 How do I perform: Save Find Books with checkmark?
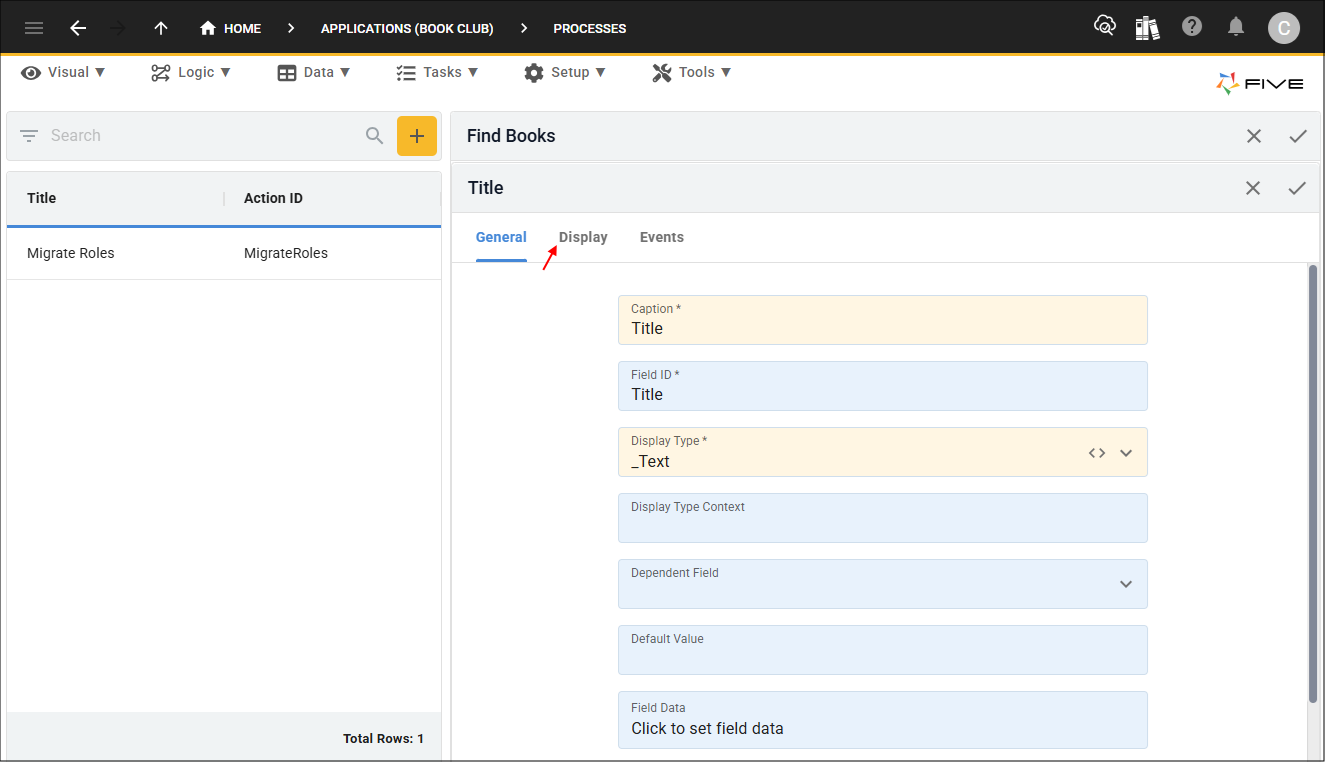(x=1298, y=136)
